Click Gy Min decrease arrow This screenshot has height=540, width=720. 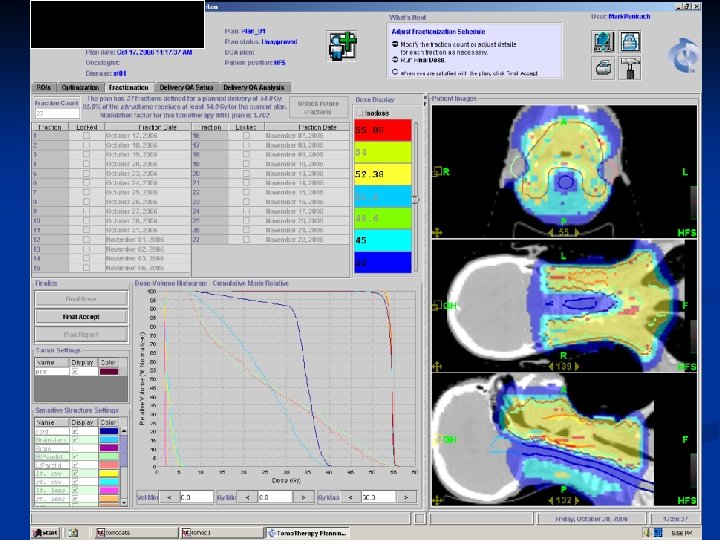(x=248, y=497)
